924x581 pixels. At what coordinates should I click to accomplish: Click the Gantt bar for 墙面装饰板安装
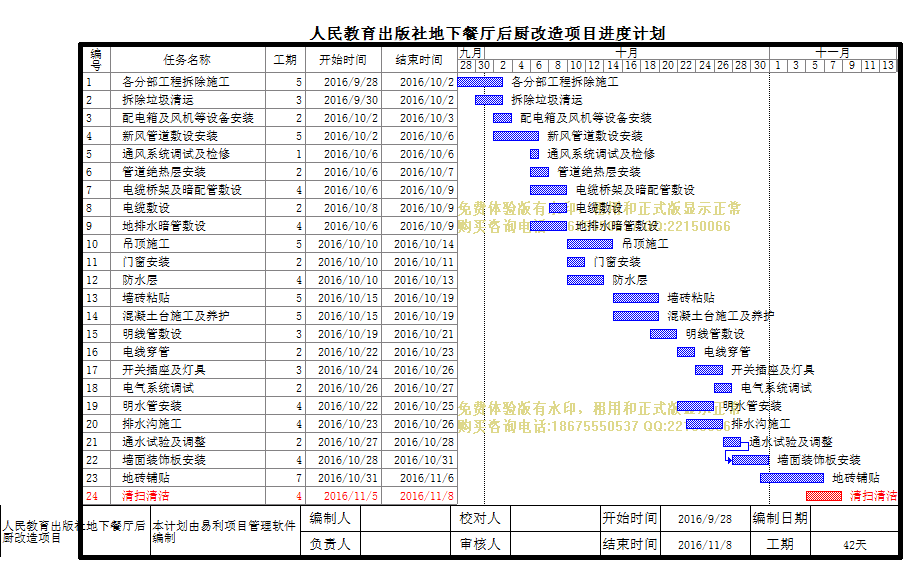[x=750, y=460]
